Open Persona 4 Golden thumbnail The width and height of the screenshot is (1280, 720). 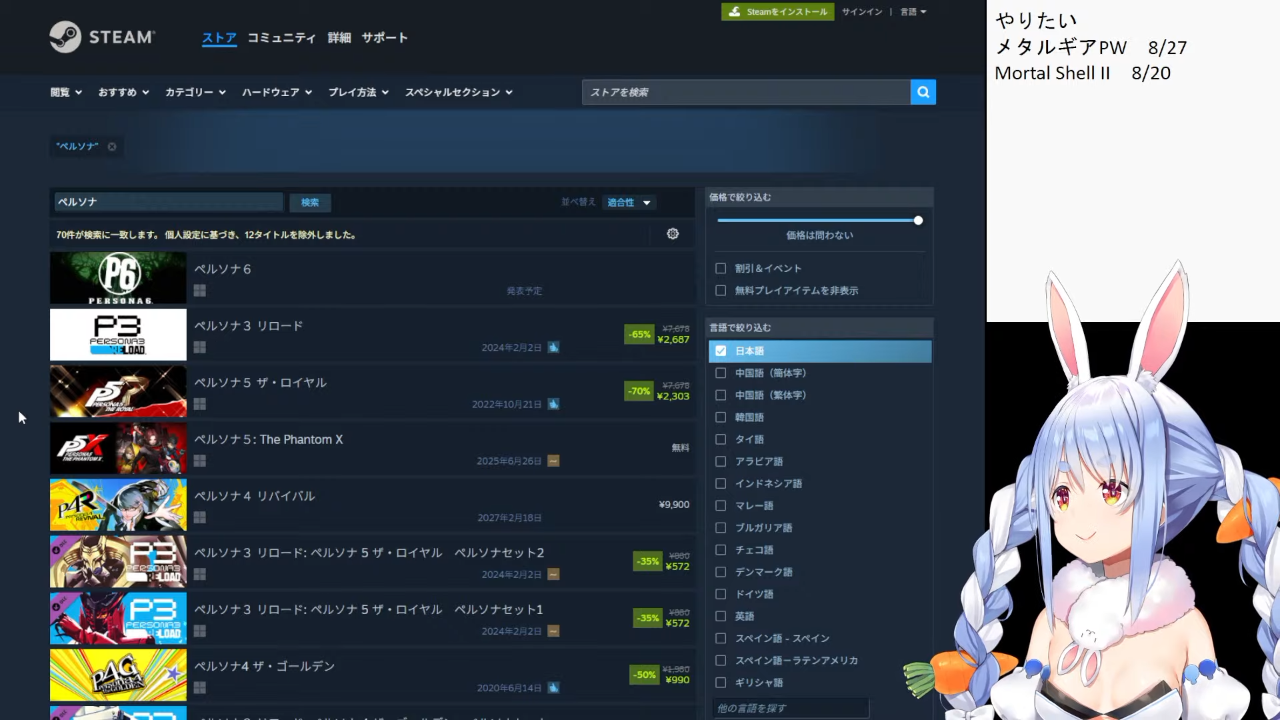click(118, 675)
